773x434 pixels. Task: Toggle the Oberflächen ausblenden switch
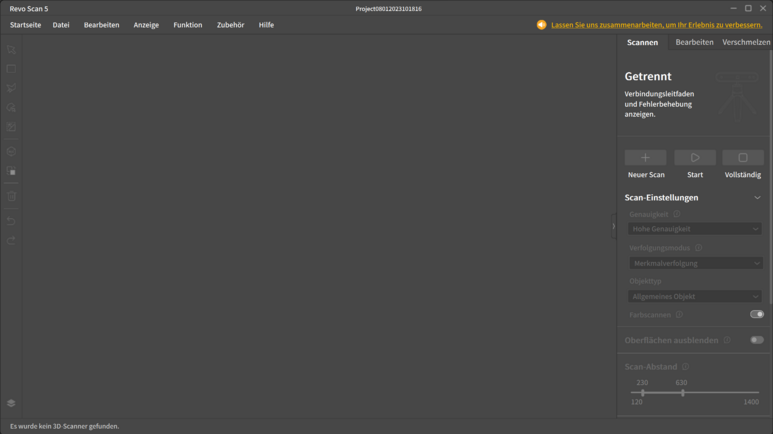(757, 340)
